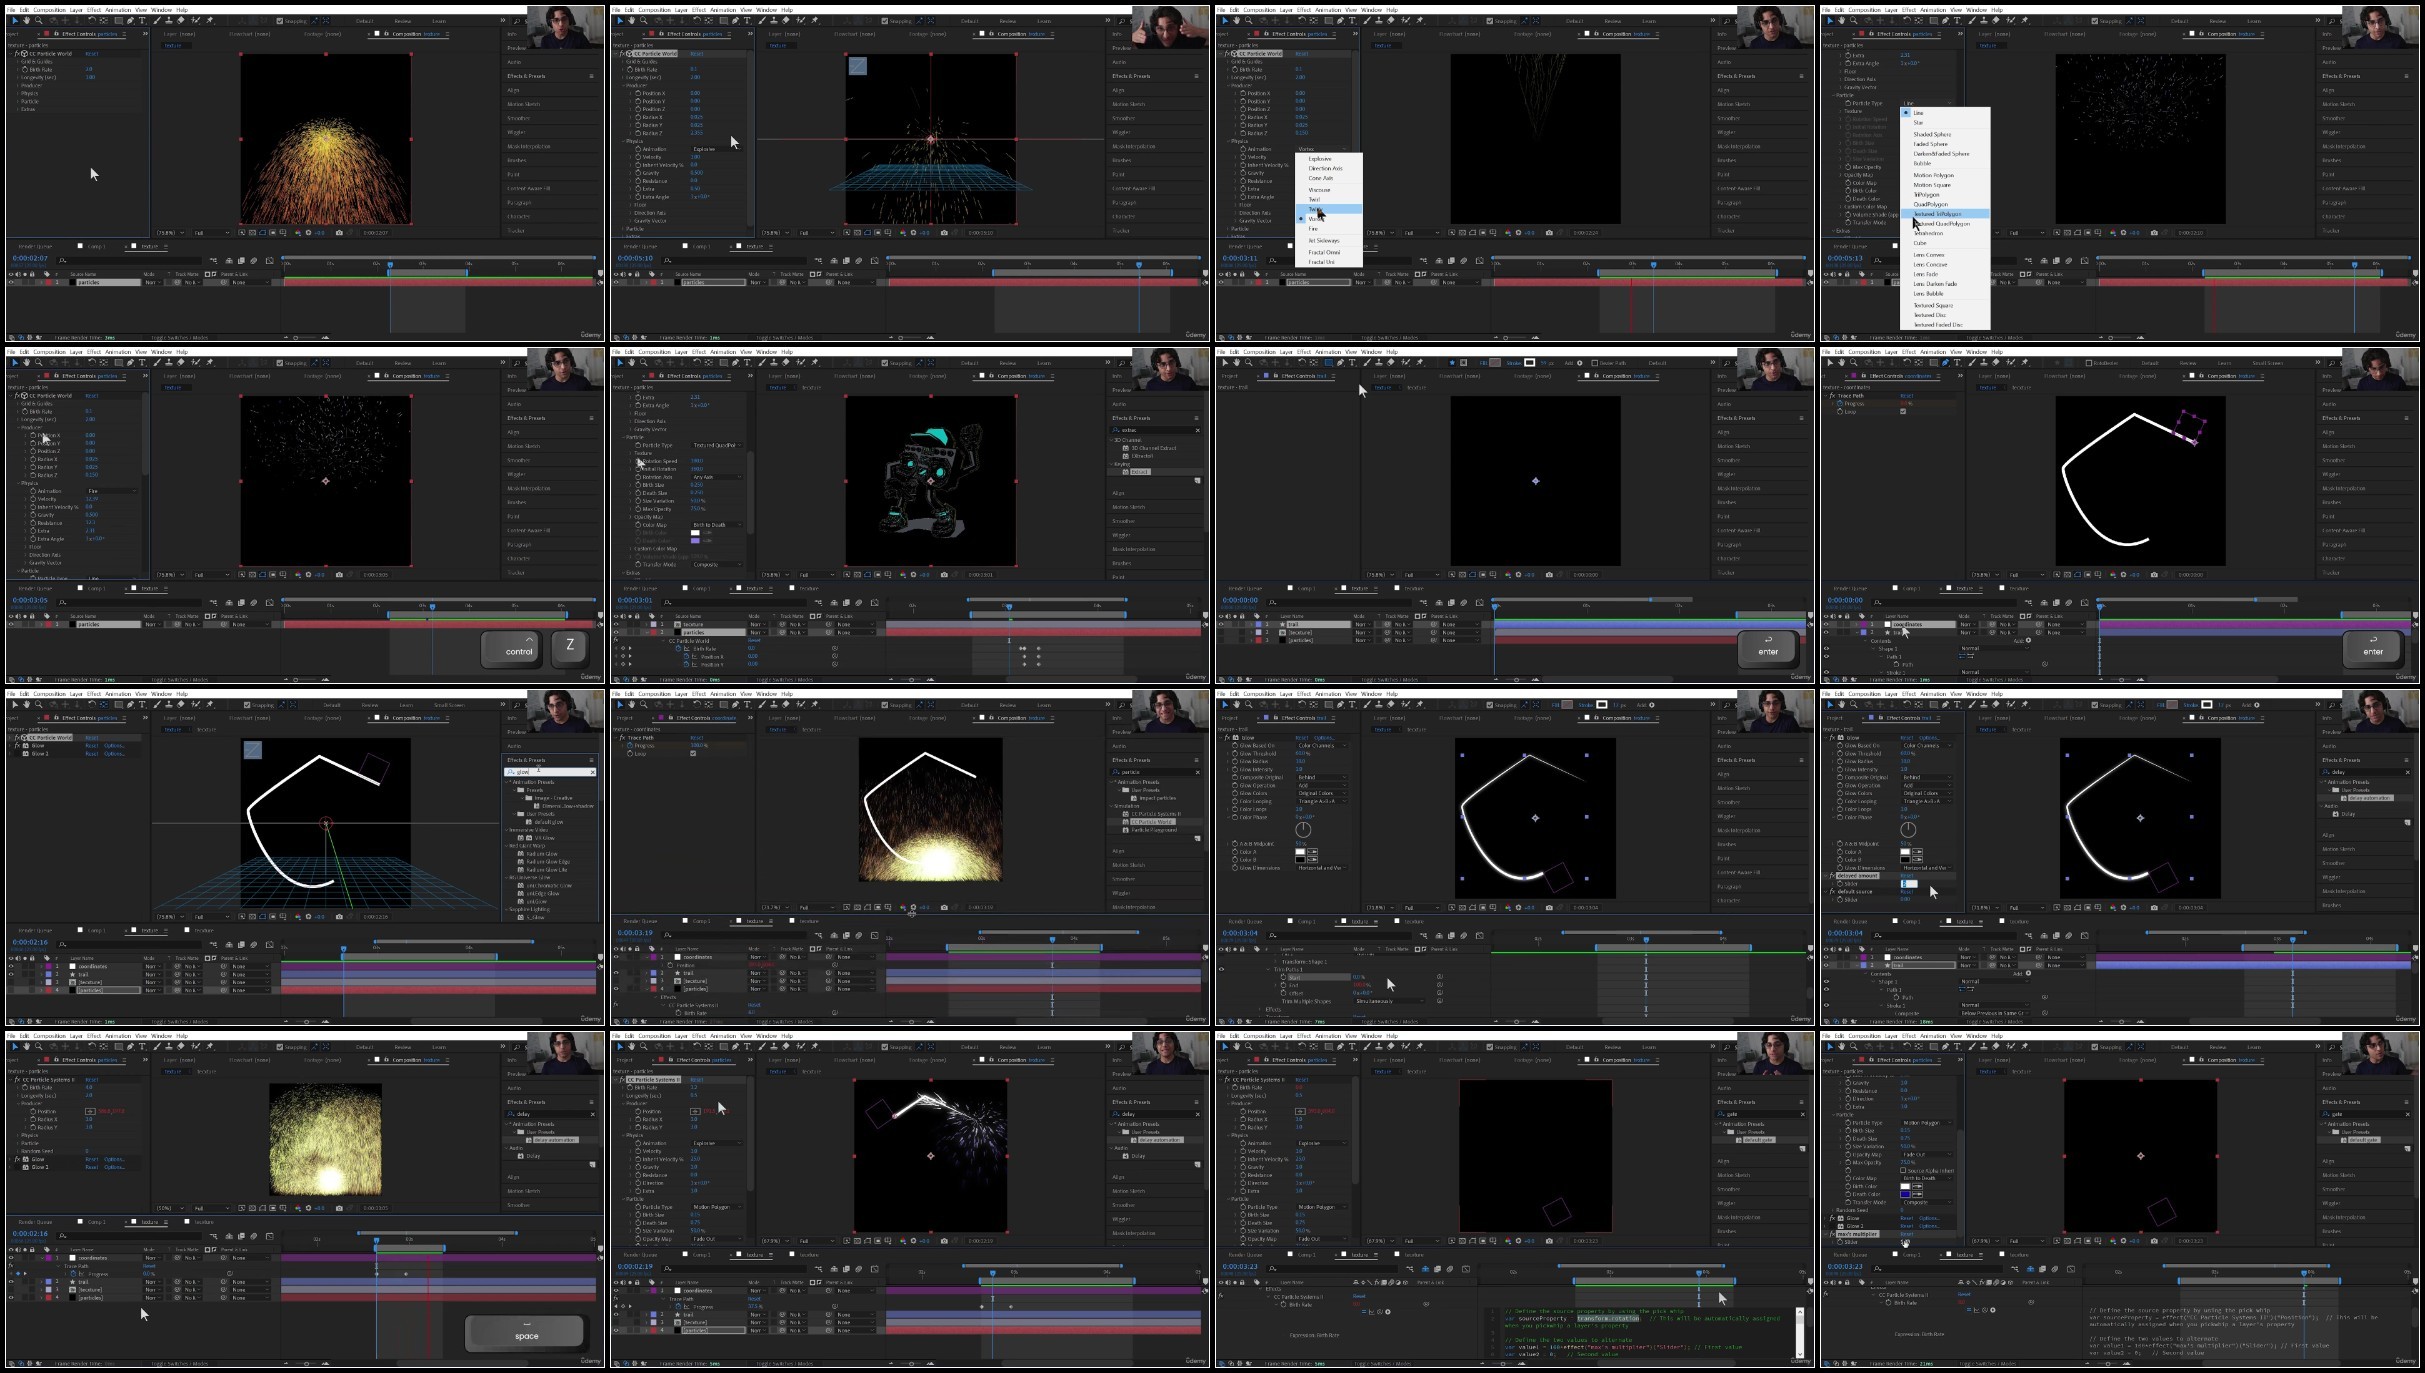This screenshot has height=1373, width=2425.
Task: Click Search Help magnifier in the 0:00:05:10 frame
Action: pos(1122,21)
